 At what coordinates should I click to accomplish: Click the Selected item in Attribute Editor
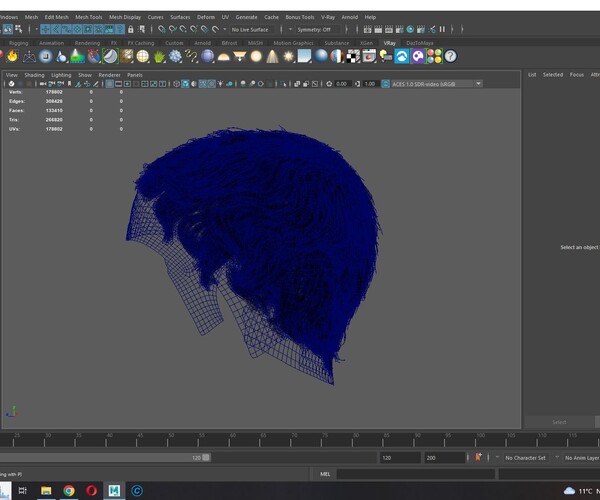pos(553,75)
